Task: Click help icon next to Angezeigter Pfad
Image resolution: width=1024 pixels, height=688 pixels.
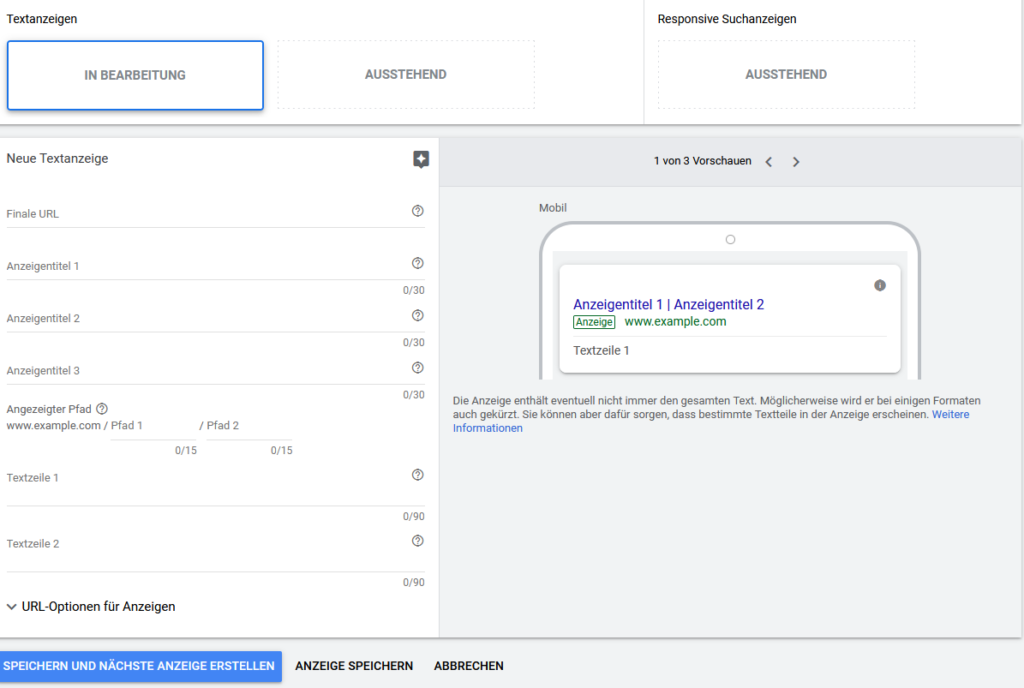Action: [x=102, y=408]
